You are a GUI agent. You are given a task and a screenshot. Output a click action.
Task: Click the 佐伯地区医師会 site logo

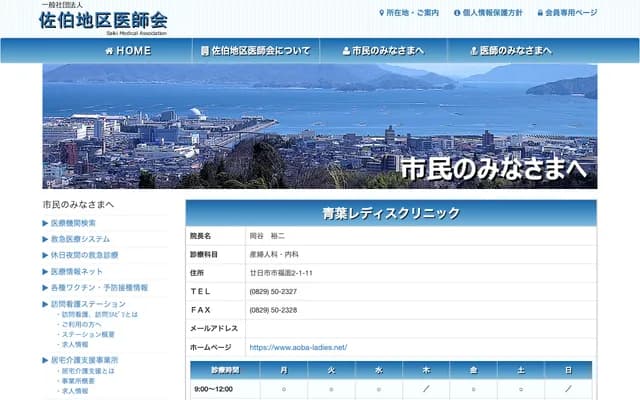[x=104, y=19]
